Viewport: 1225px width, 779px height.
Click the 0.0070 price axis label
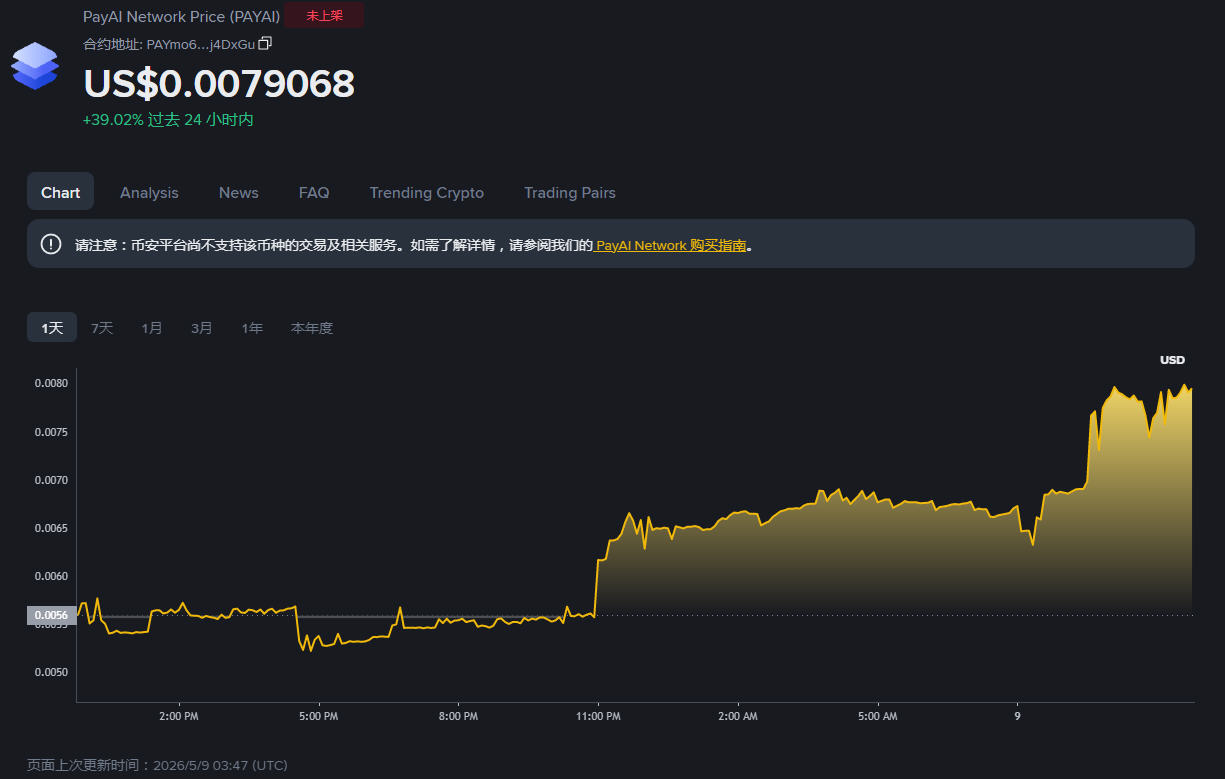pos(51,480)
